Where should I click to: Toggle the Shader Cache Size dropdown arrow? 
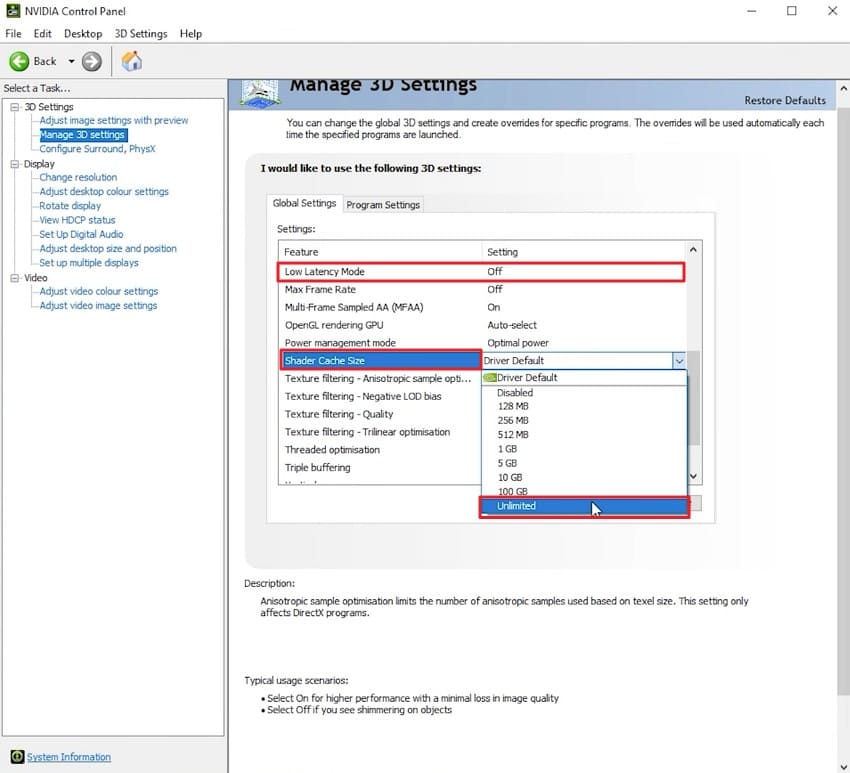(x=679, y=361)
